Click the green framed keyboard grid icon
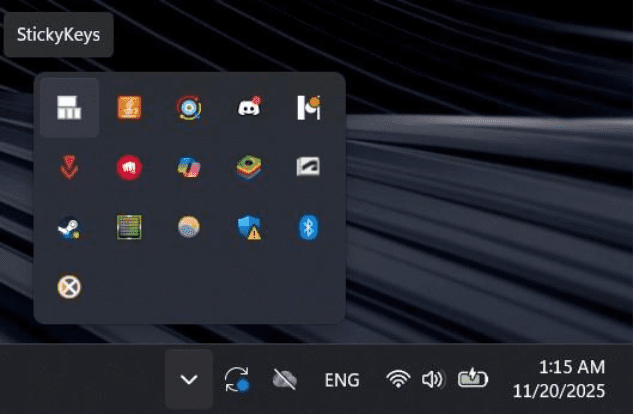 click(129, 227)
